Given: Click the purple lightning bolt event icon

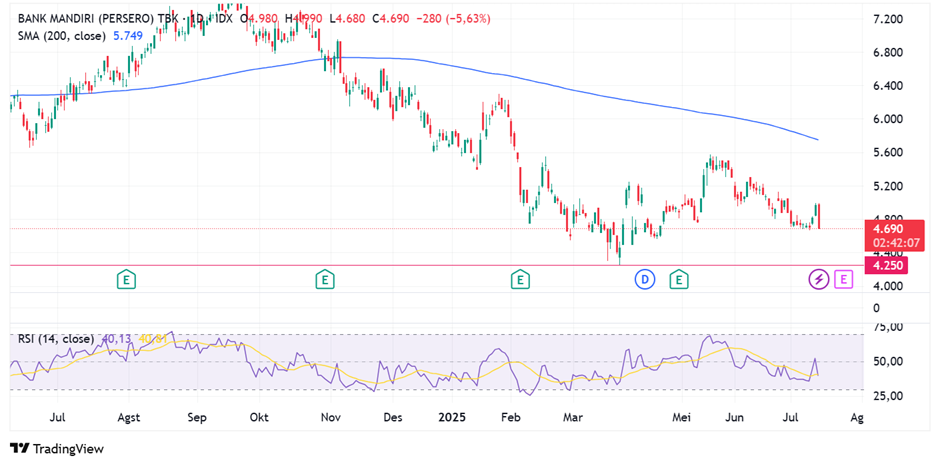Looking at the screenshot, I should click(x=818, y=279).
